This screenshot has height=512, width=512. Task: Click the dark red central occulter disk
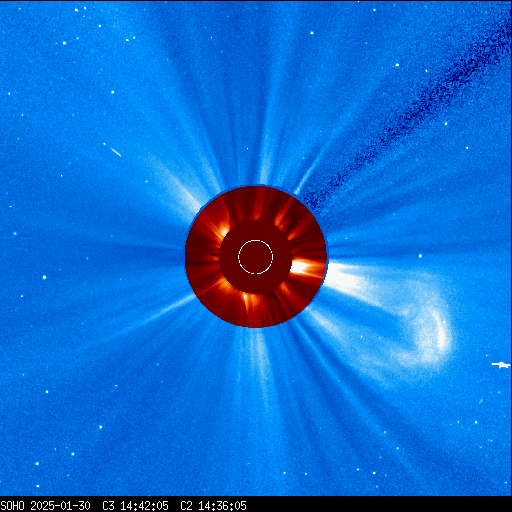tap(256, 257)
